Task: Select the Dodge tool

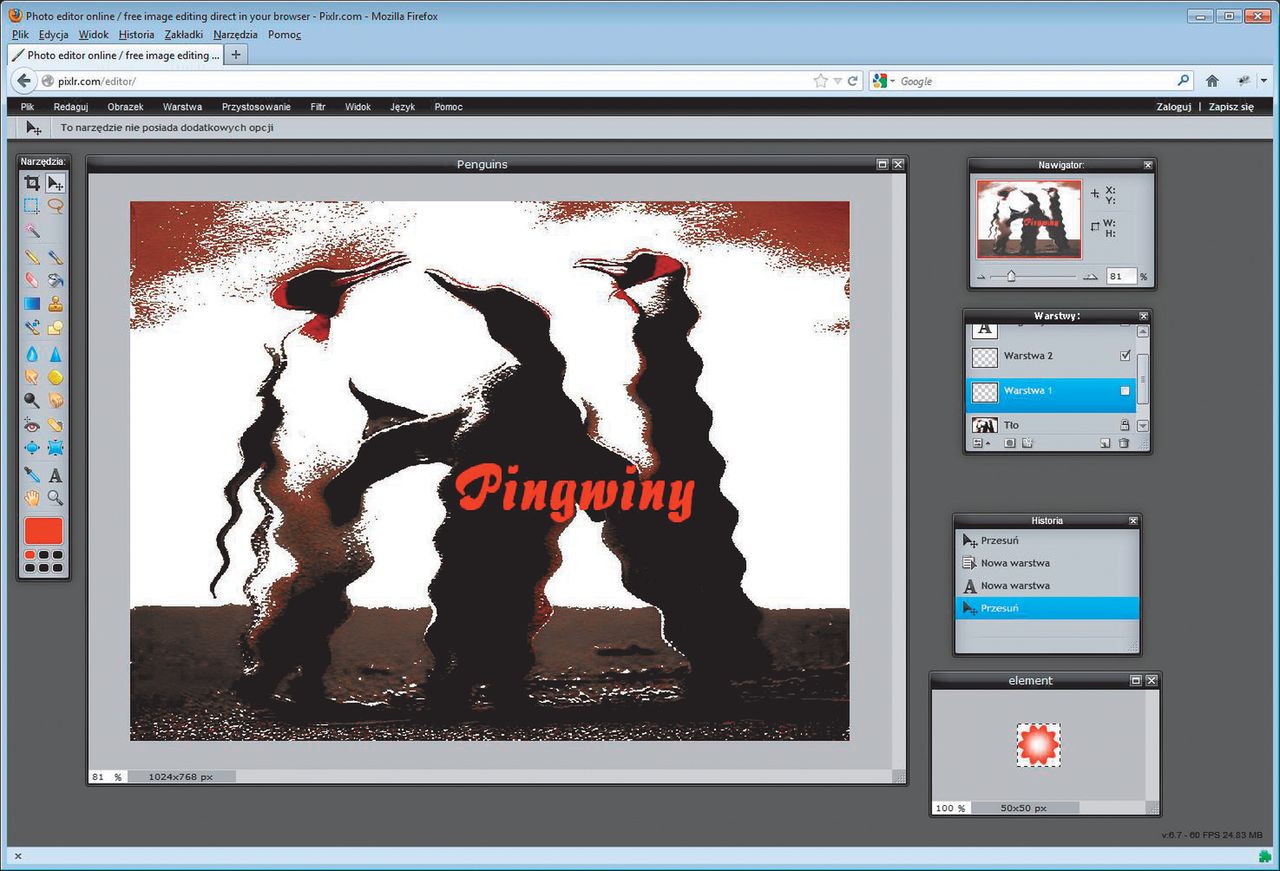Action: (x=32, y=400)
